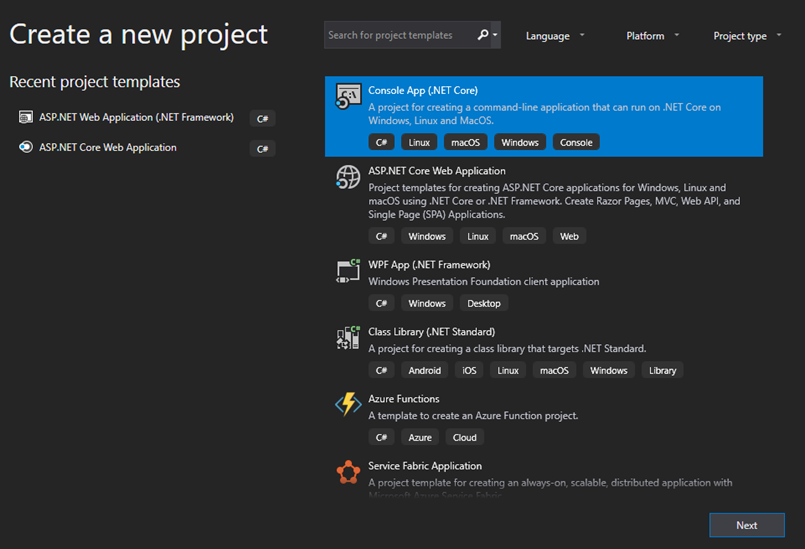Image resolution: width=805 pixels, height=549 pixels.
Task: Open the Platform filter dropdown
Action: (653, 36)
